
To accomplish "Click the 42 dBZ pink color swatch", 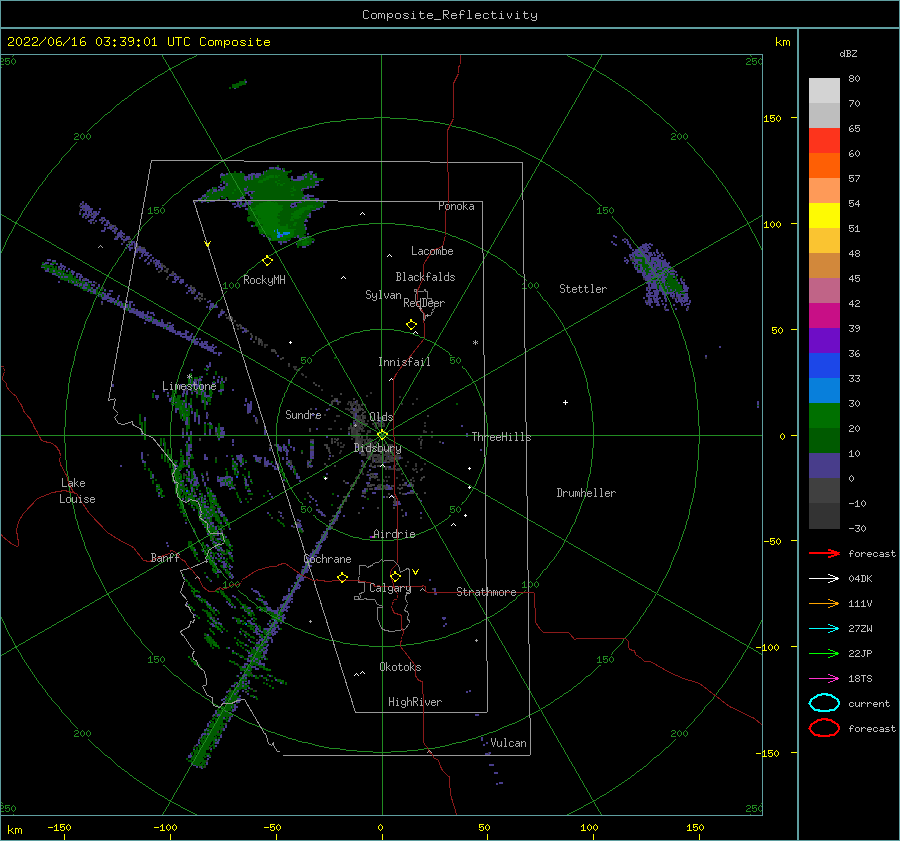I will point(824,290).
